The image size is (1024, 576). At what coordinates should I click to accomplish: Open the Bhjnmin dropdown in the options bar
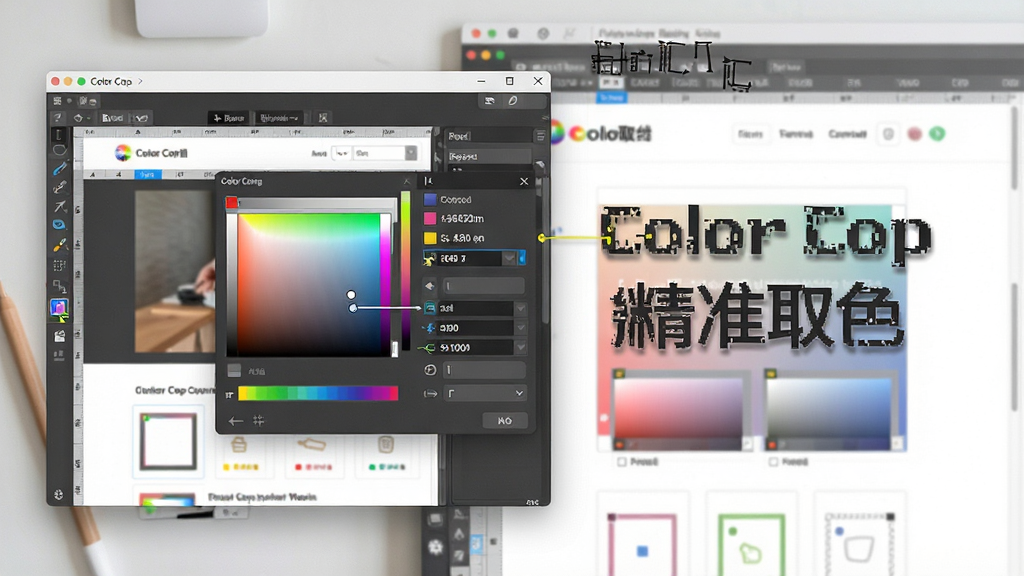[x=280, y=118]
